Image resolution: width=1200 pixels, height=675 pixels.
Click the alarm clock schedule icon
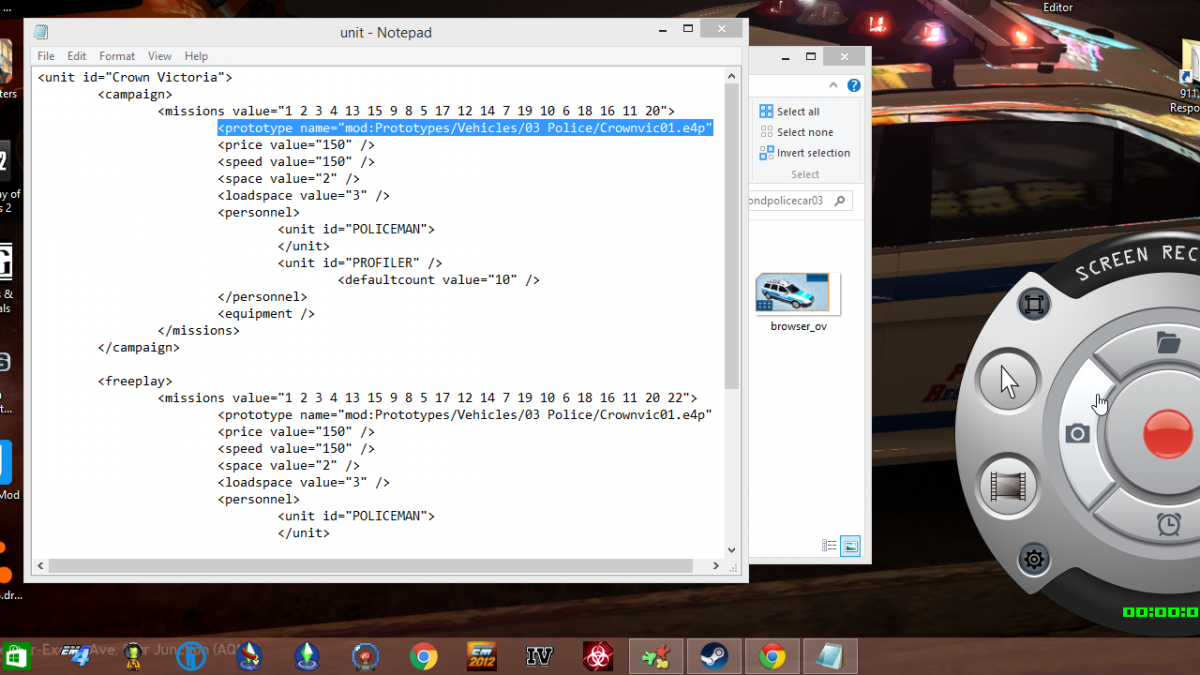point(1168,523)
